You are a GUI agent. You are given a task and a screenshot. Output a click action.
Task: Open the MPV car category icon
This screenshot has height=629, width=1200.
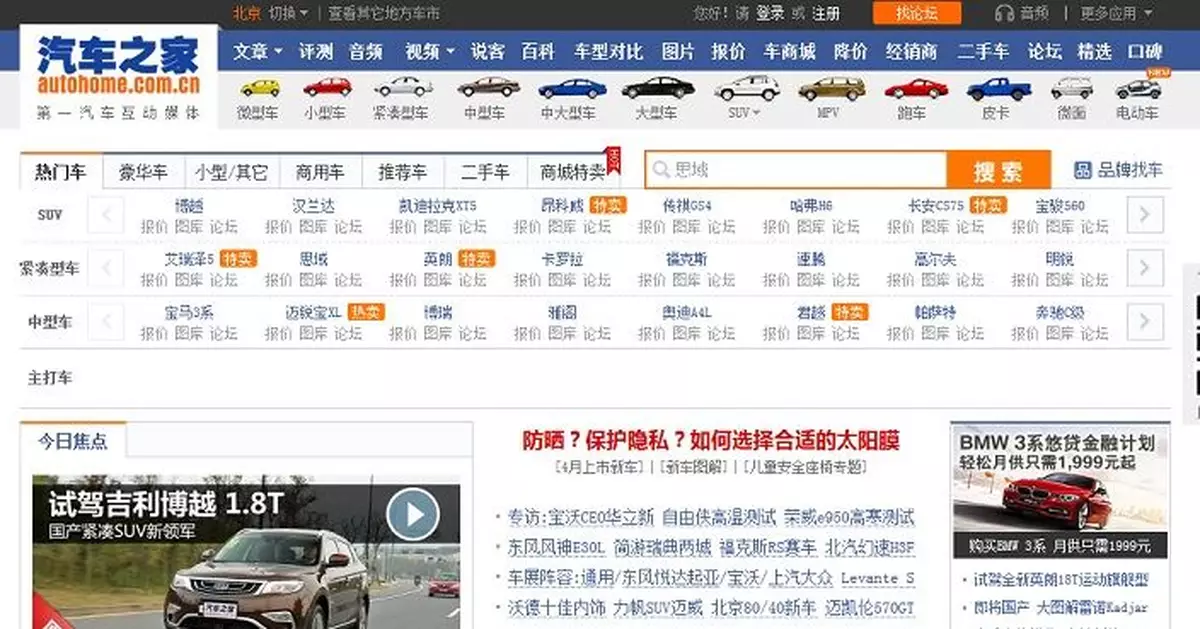click(831, 88)
